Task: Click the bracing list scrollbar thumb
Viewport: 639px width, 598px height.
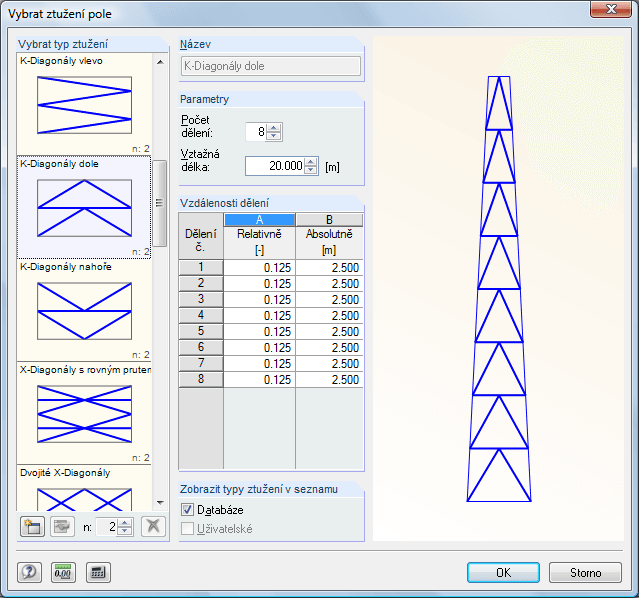Action: coord(160,203)
